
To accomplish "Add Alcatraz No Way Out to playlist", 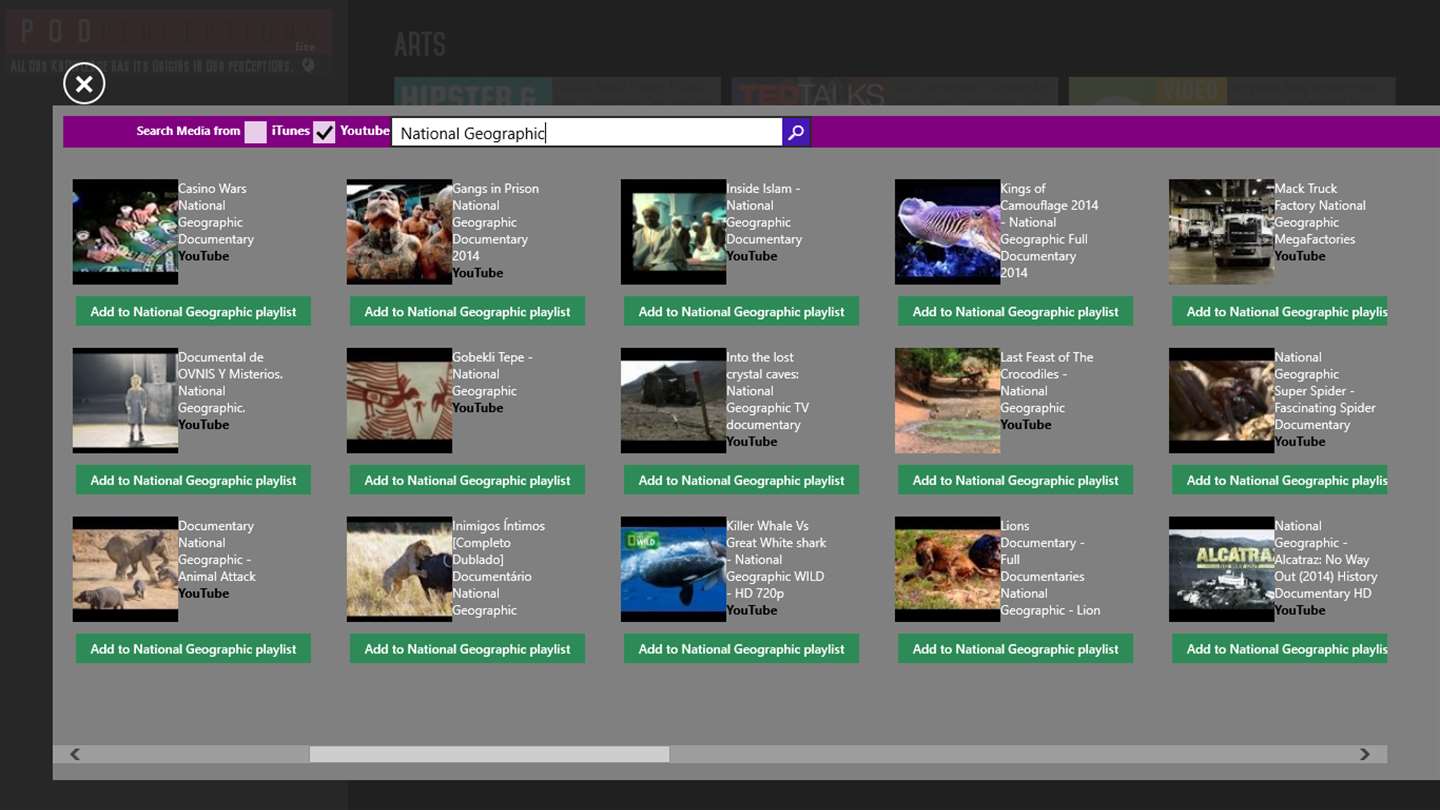I will [x=1280, y=649].
